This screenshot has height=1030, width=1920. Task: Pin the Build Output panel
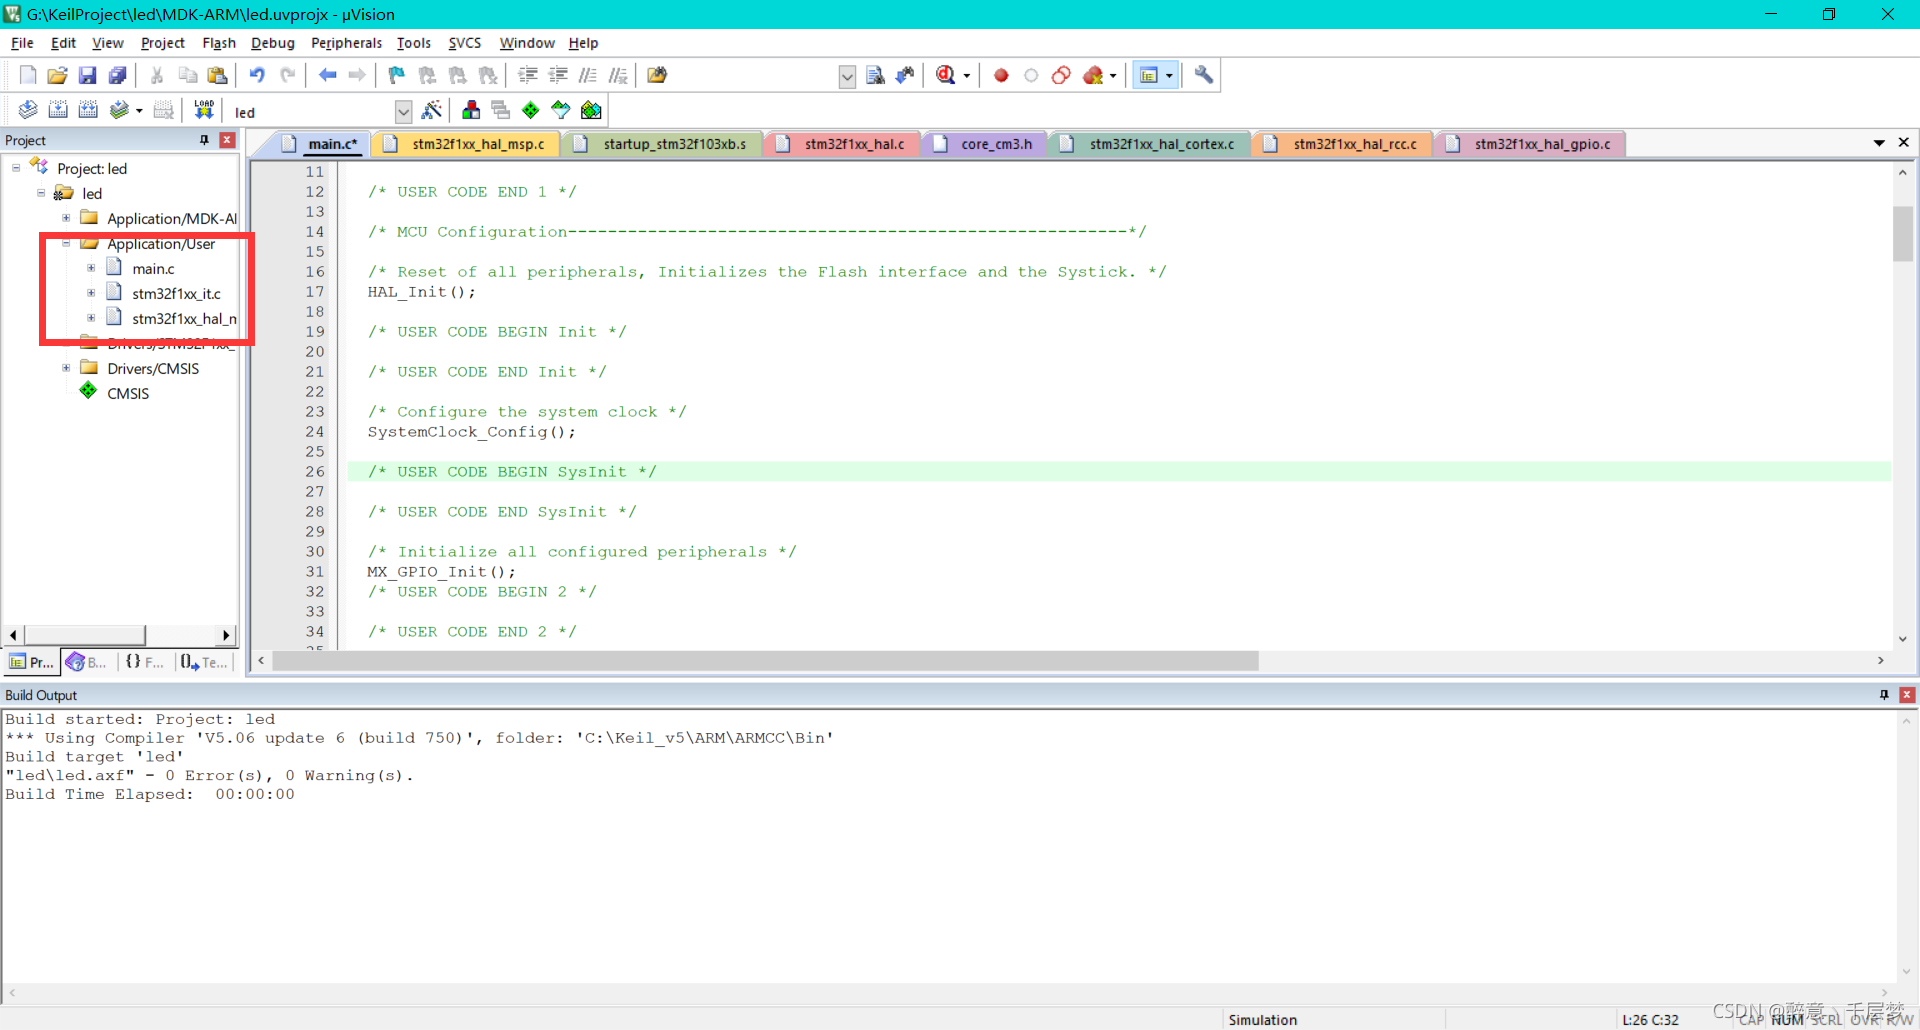click(x=1884, y=694)
